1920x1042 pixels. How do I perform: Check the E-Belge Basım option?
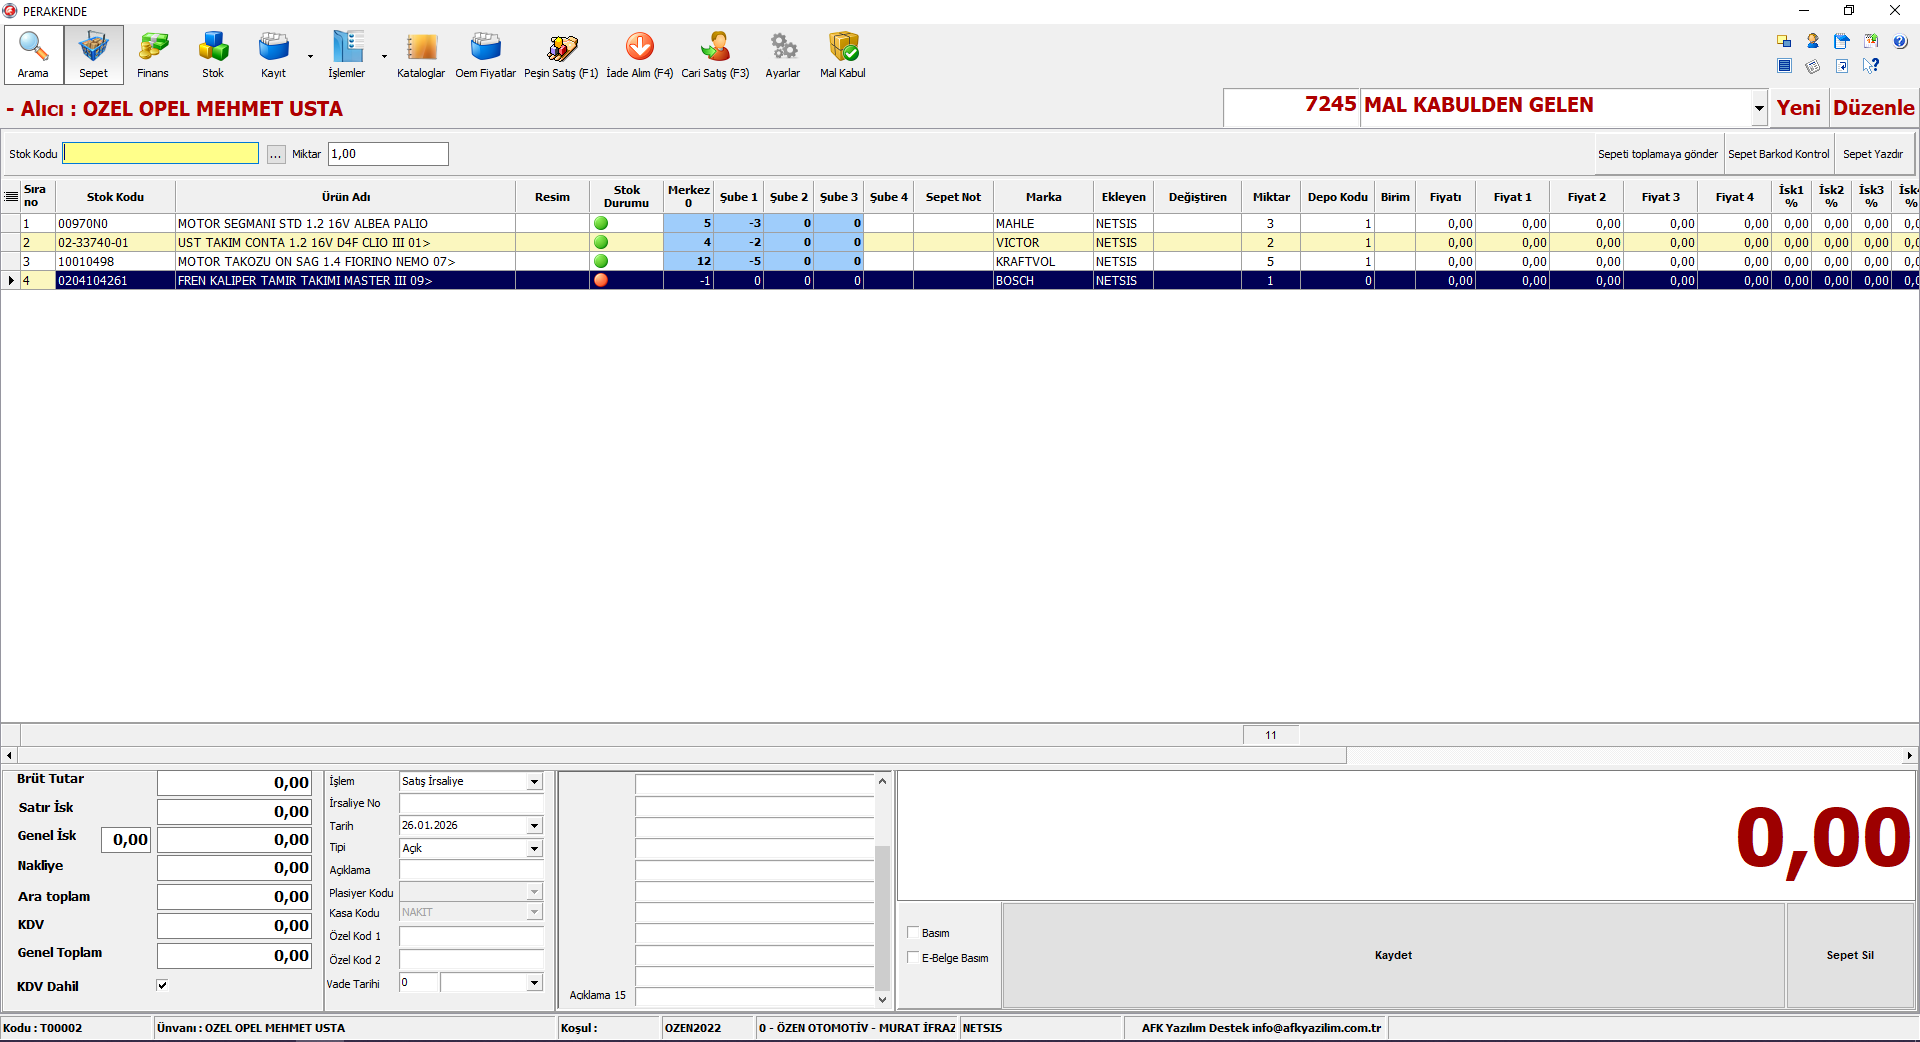pyautogui.click(x=913, y=957)
